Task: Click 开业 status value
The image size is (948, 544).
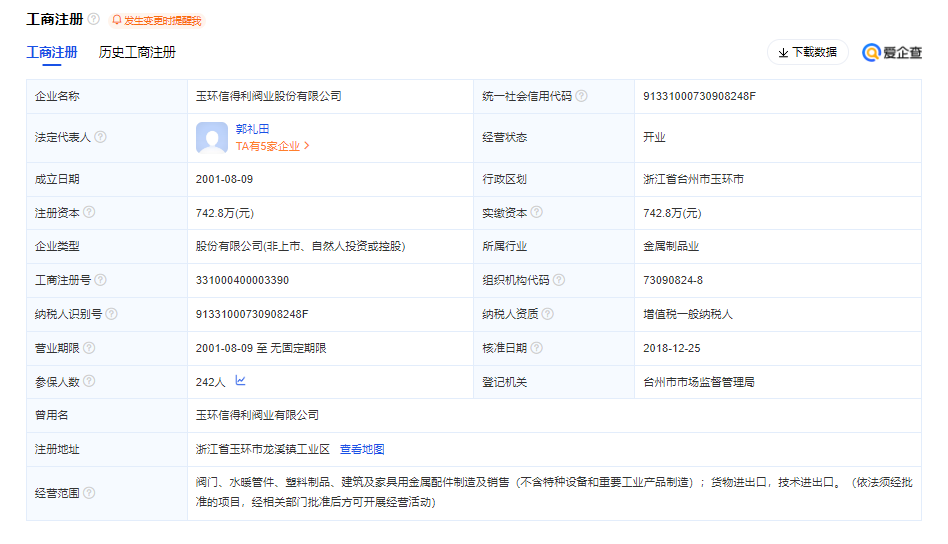Action: click(654, 137)
